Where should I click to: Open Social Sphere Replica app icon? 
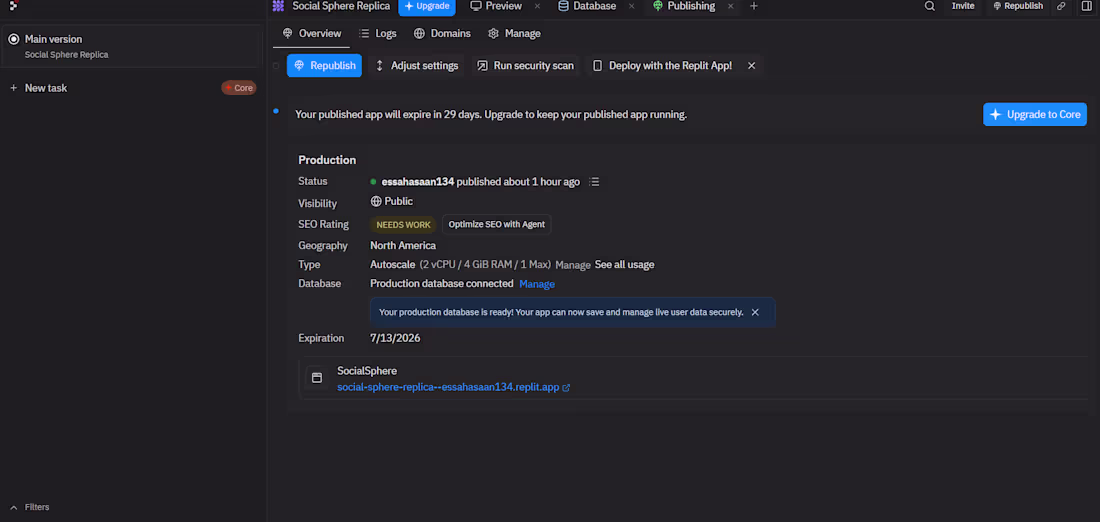(x=279, y=6)
